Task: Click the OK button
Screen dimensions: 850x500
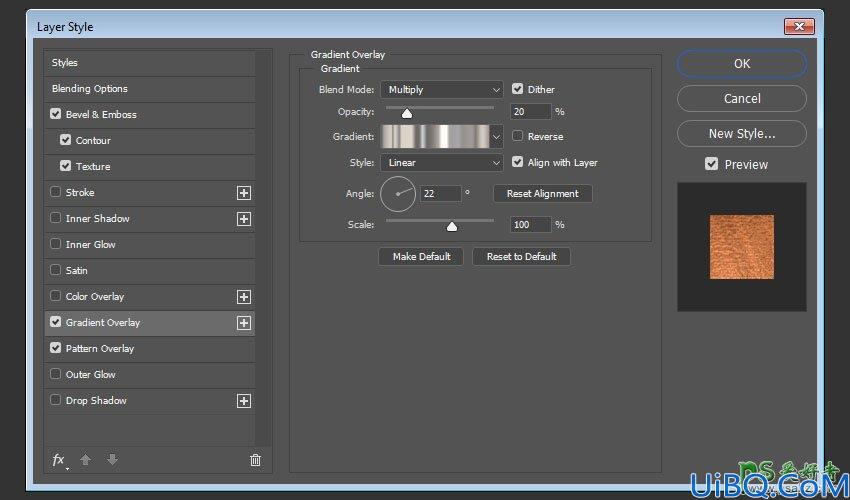Action: tap(742, 63)
